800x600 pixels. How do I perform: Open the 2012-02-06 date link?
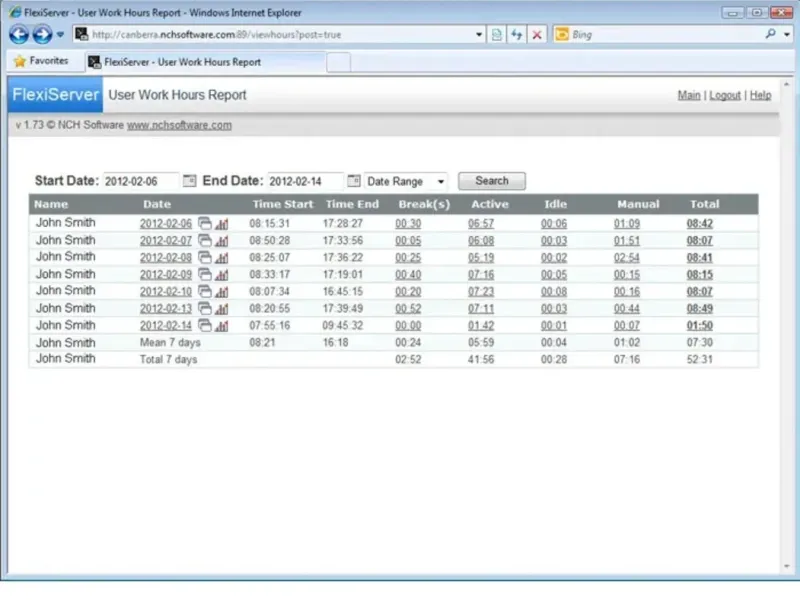coord(166,223)
